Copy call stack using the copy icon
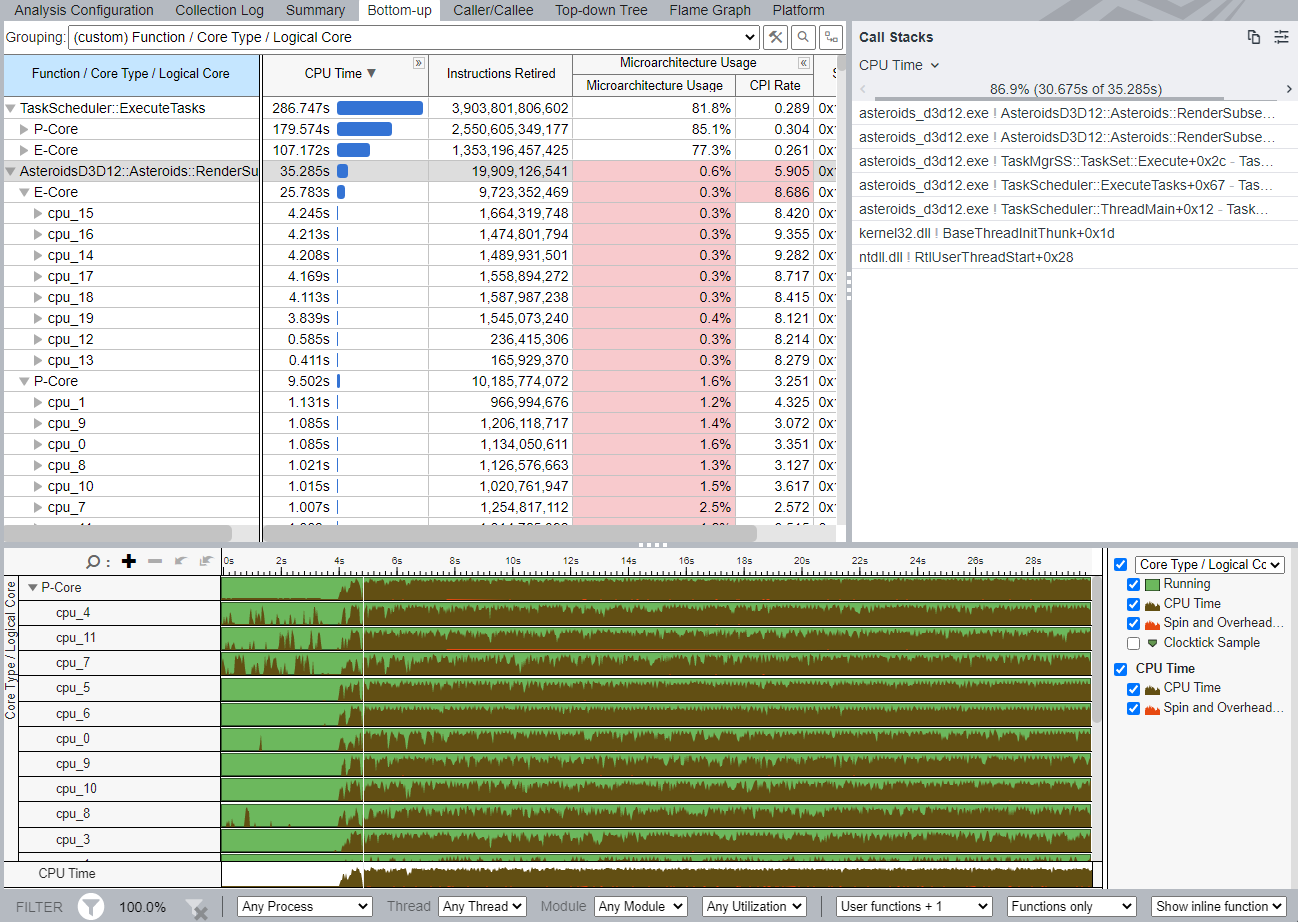The image size is (1298, 922). point(1254,37)
